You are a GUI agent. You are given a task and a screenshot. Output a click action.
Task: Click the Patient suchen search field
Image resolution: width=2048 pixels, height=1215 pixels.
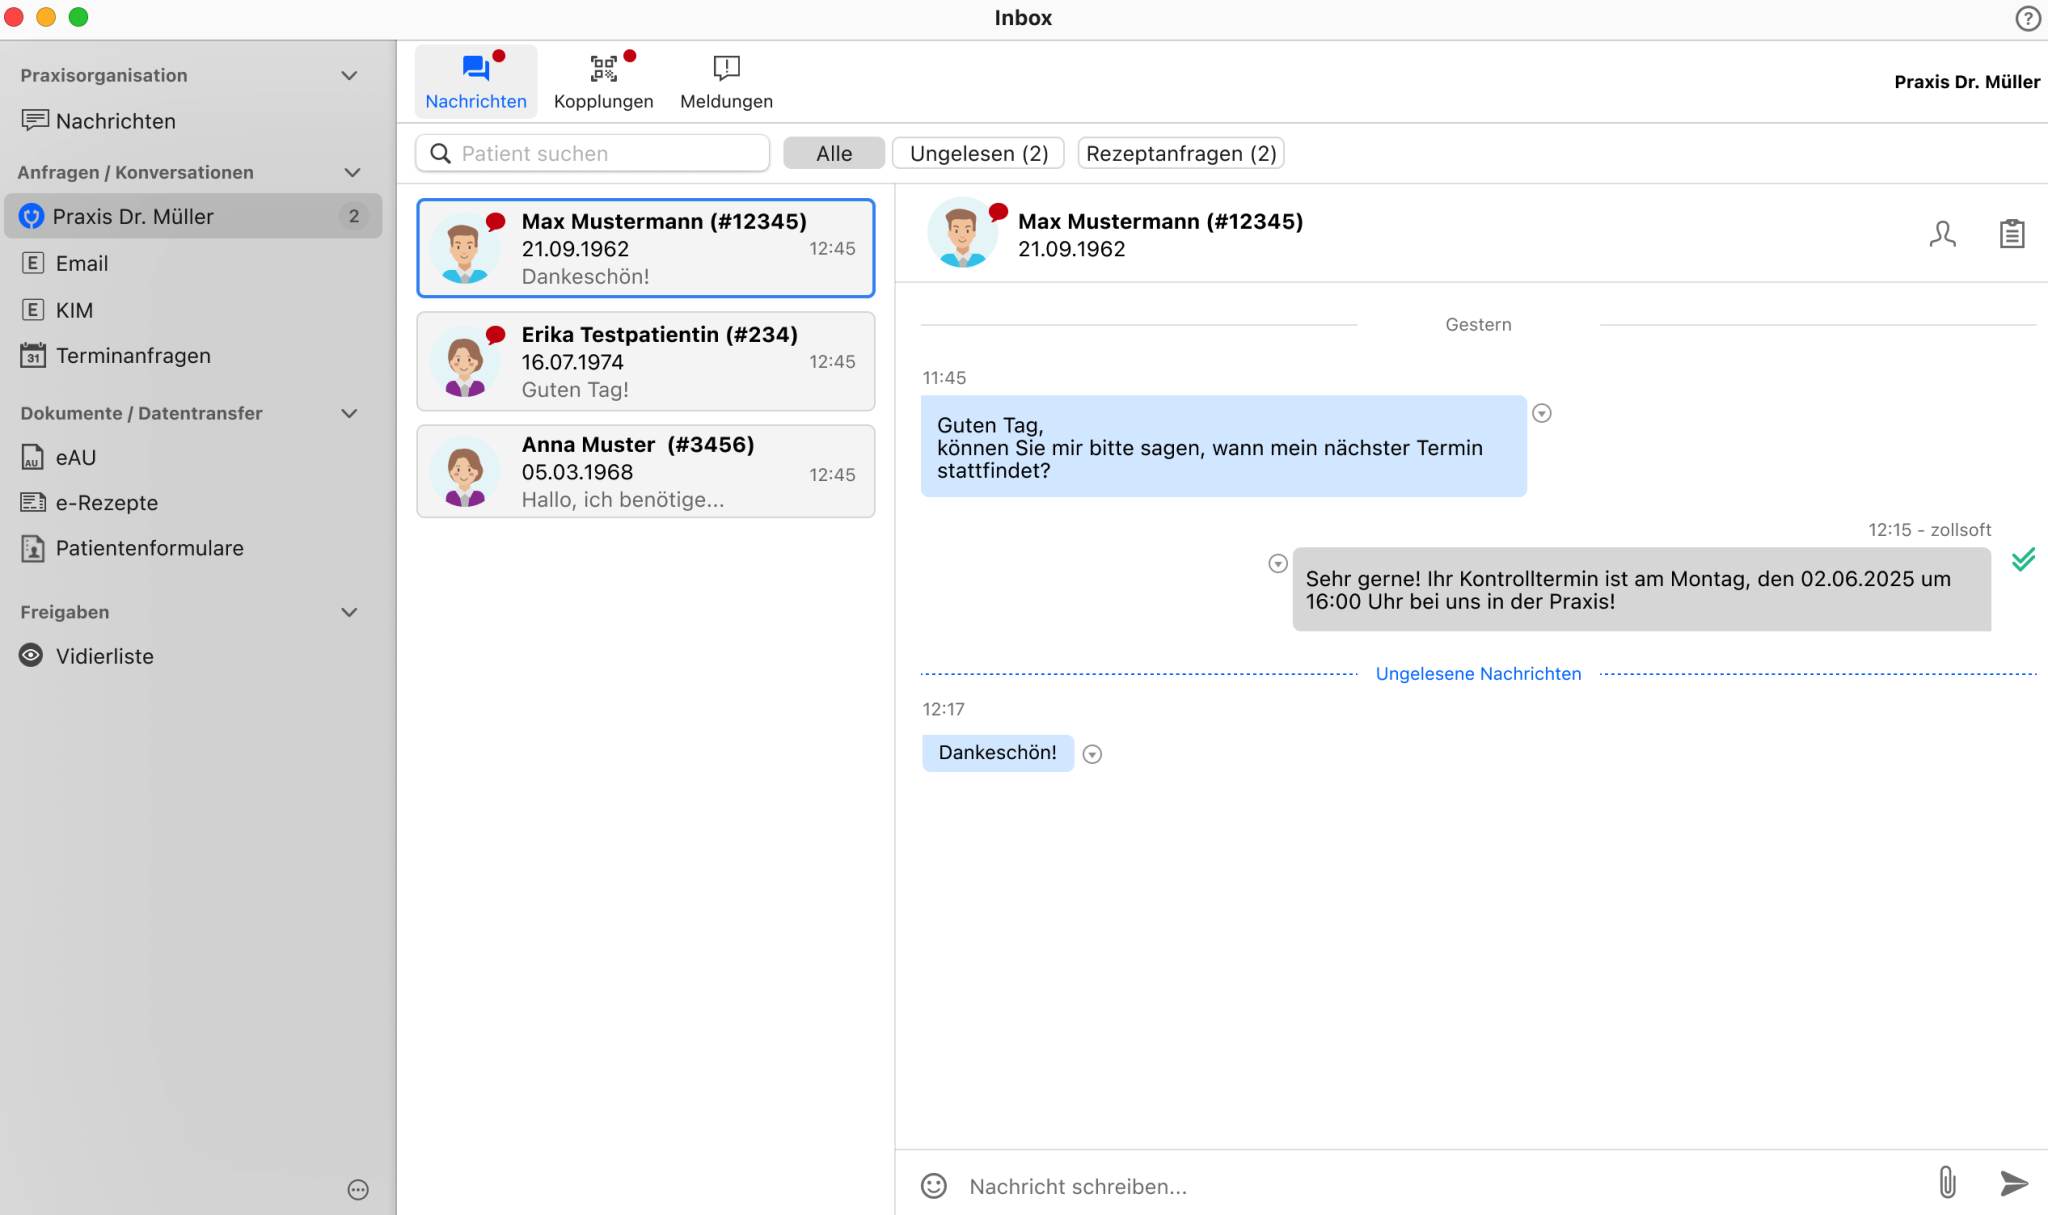point(592,153)
